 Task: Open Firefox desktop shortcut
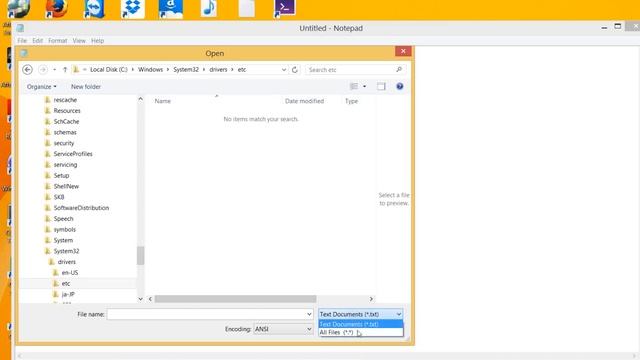(x=56, y=8)
